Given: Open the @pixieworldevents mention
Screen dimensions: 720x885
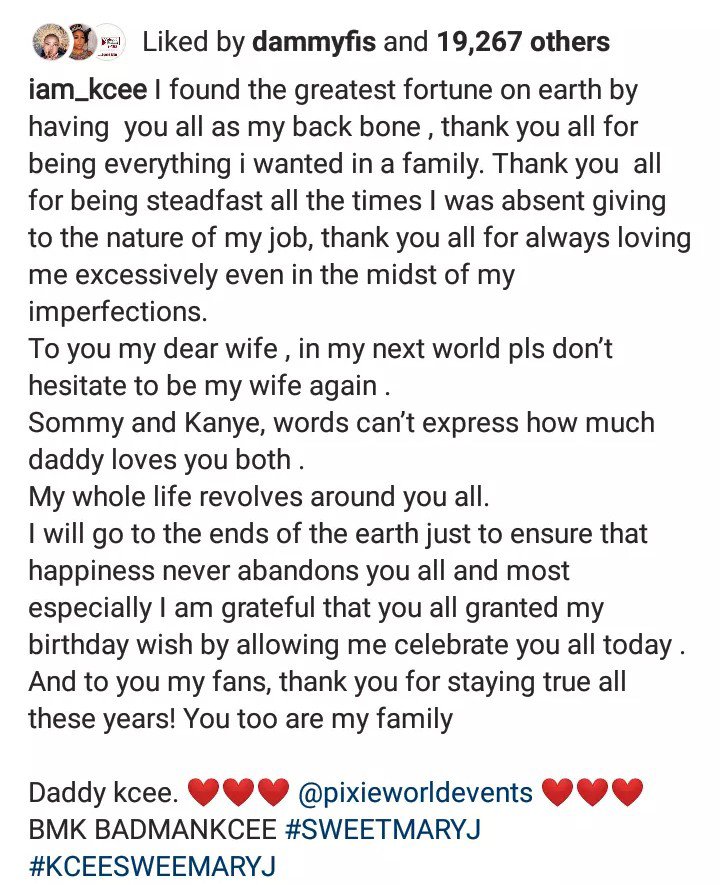Looking at the screenshot, I should coord(415,793).
